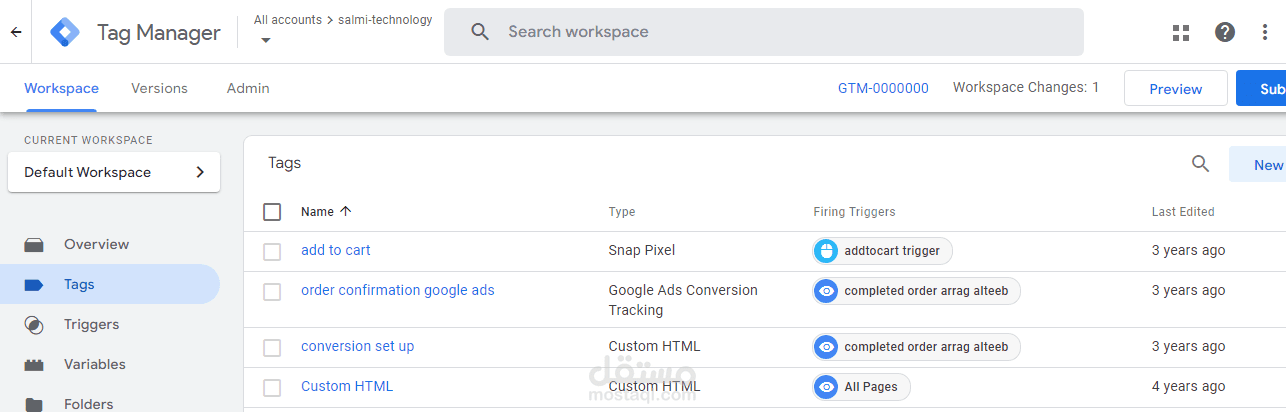The height and width of the screenshot is (412, 1286).
Task: Check the 'add to cart' tag checkbox
Action: click(x=272, y=251)
